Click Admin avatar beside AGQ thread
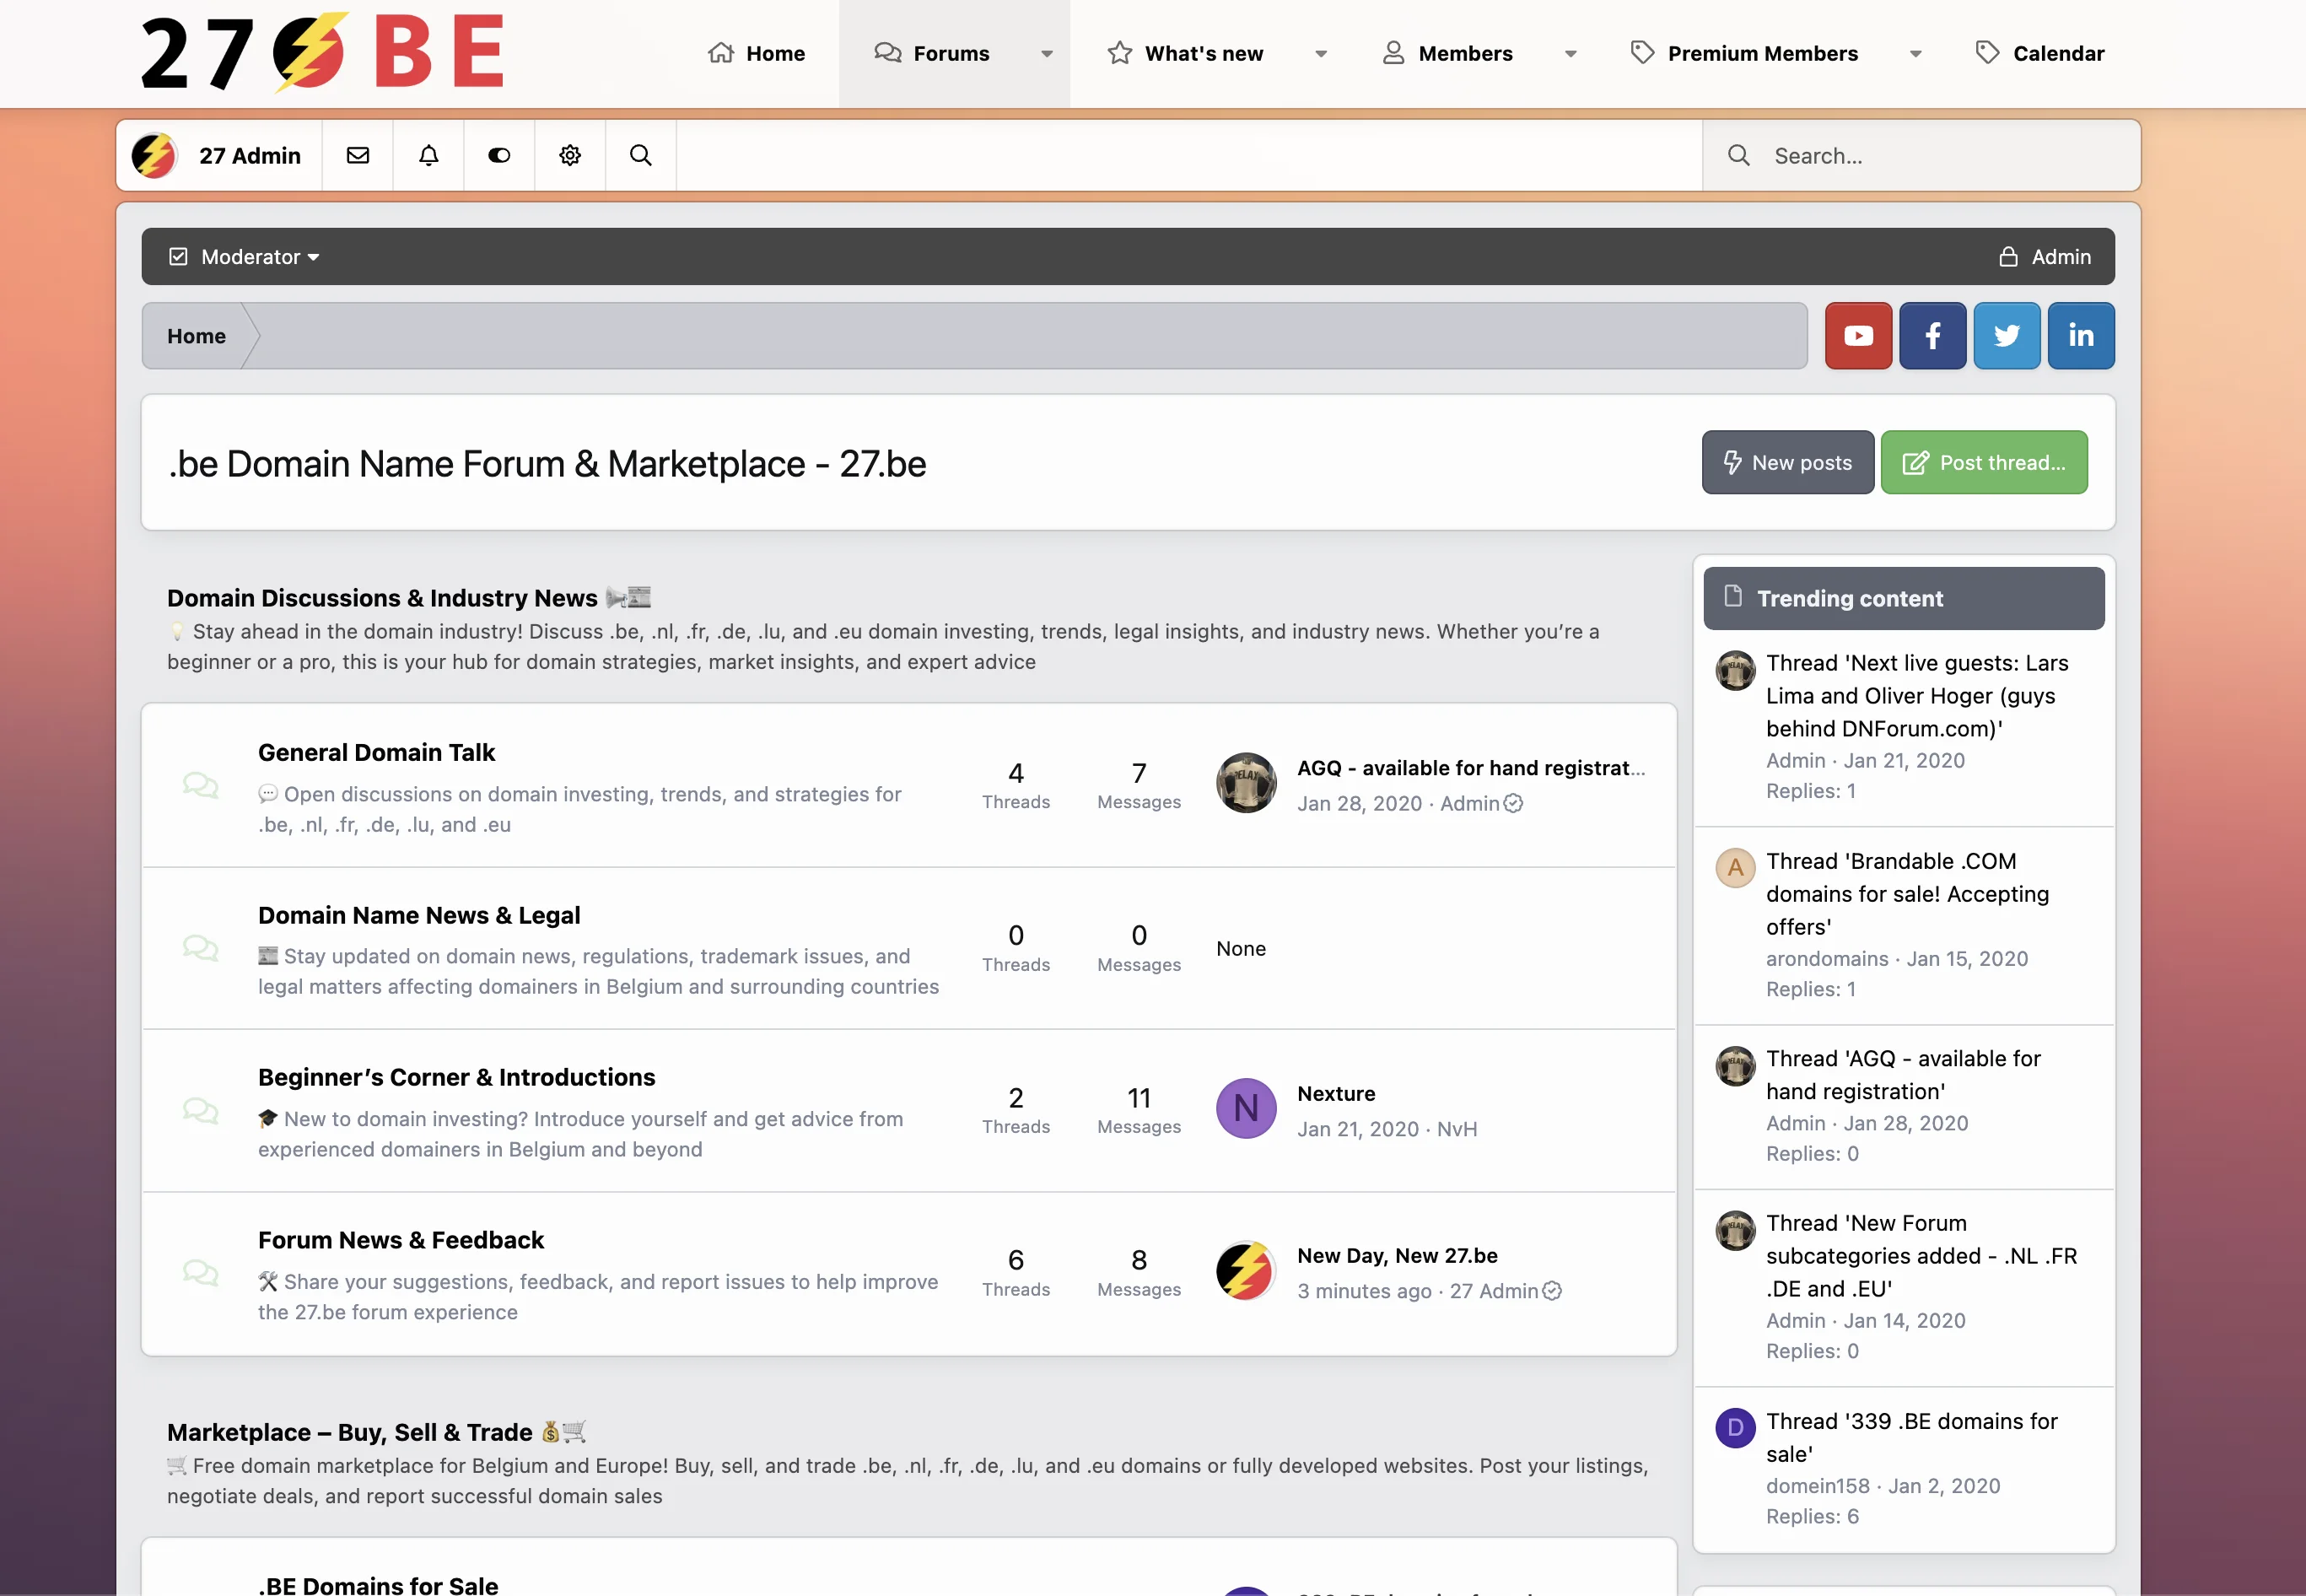 point(1246,783)
